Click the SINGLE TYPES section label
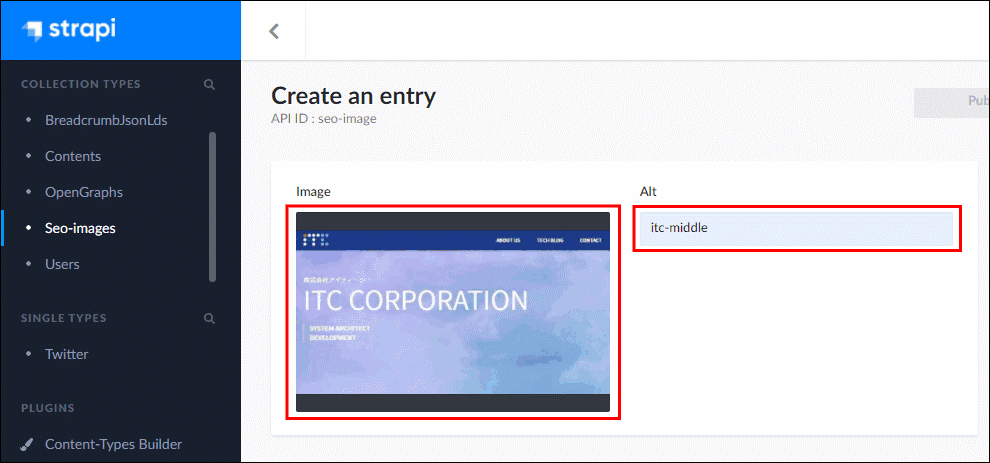Viewport: 990px width, 463px height. pyautogui.click(x=64, y=318)
